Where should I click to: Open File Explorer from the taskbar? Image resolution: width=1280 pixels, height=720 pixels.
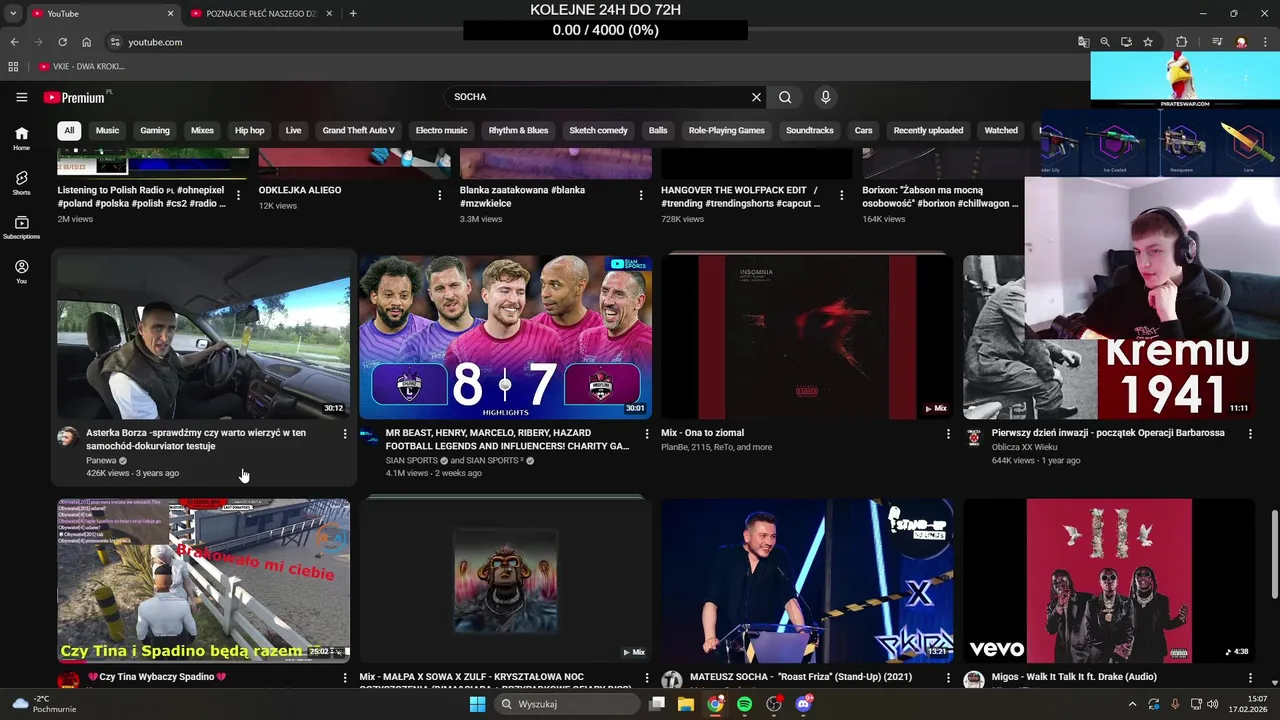(x=686, y=704)
